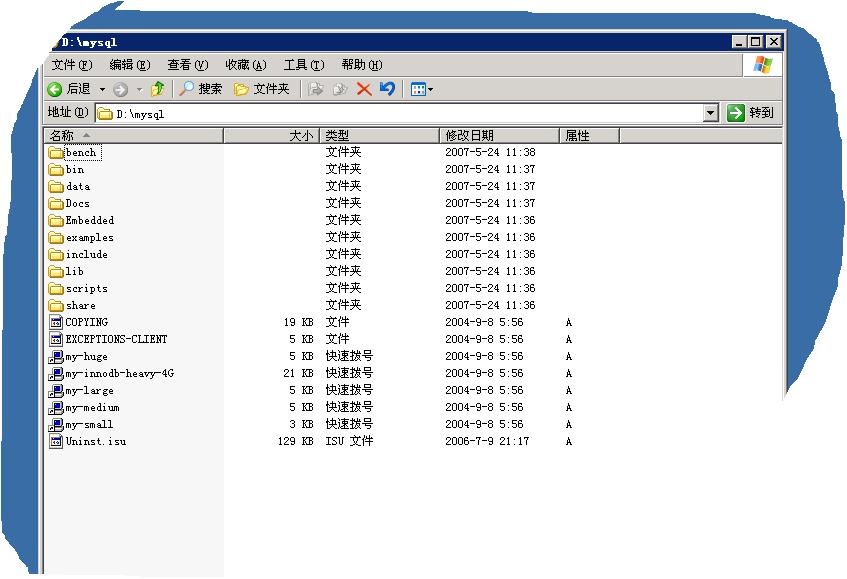Viewport: 847px width, 579px height.
Task: Open the 编辑(E) menu
Action: click(x=130, y=65)
